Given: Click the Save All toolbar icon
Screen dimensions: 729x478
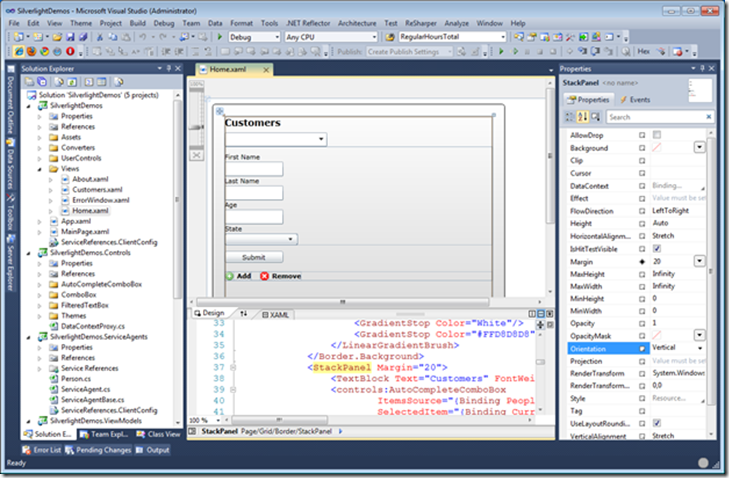Looking at the screenshot, I should tap(83, 37).
